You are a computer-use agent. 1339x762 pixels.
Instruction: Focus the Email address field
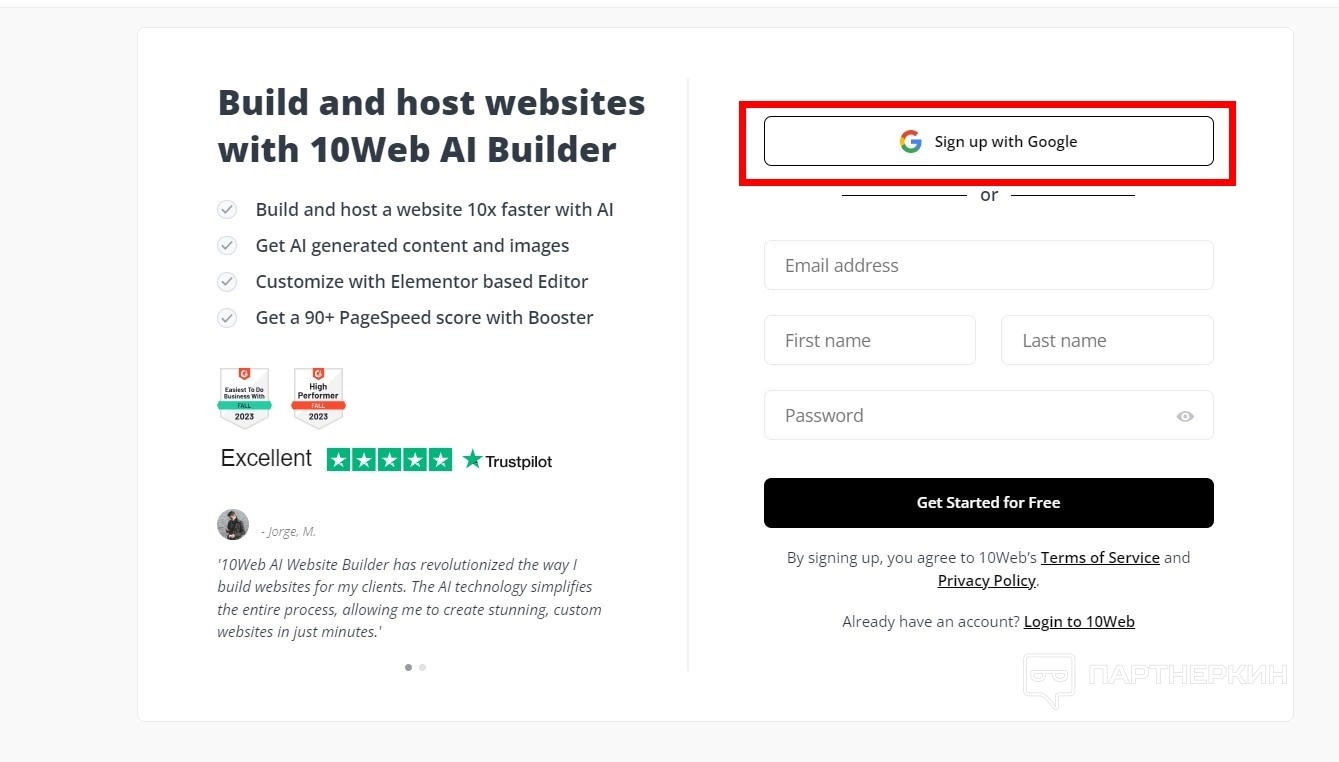[988, 266]
